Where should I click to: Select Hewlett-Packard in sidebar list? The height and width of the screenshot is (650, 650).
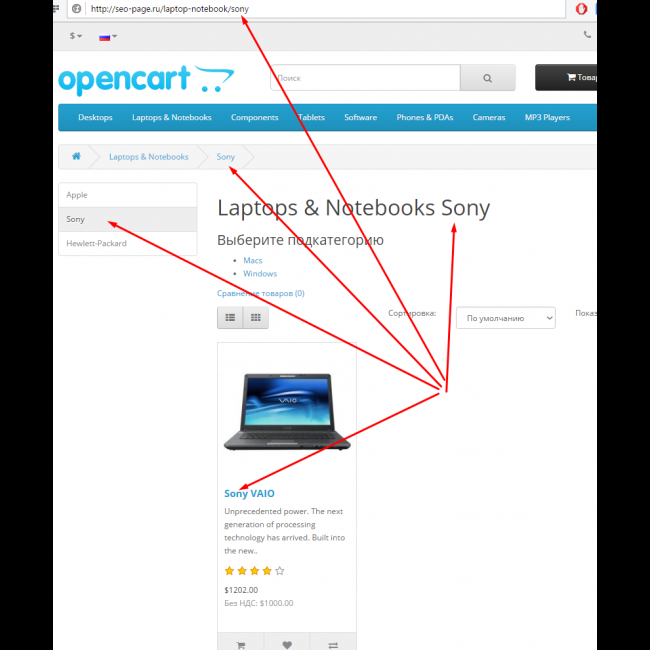[128, 243]
